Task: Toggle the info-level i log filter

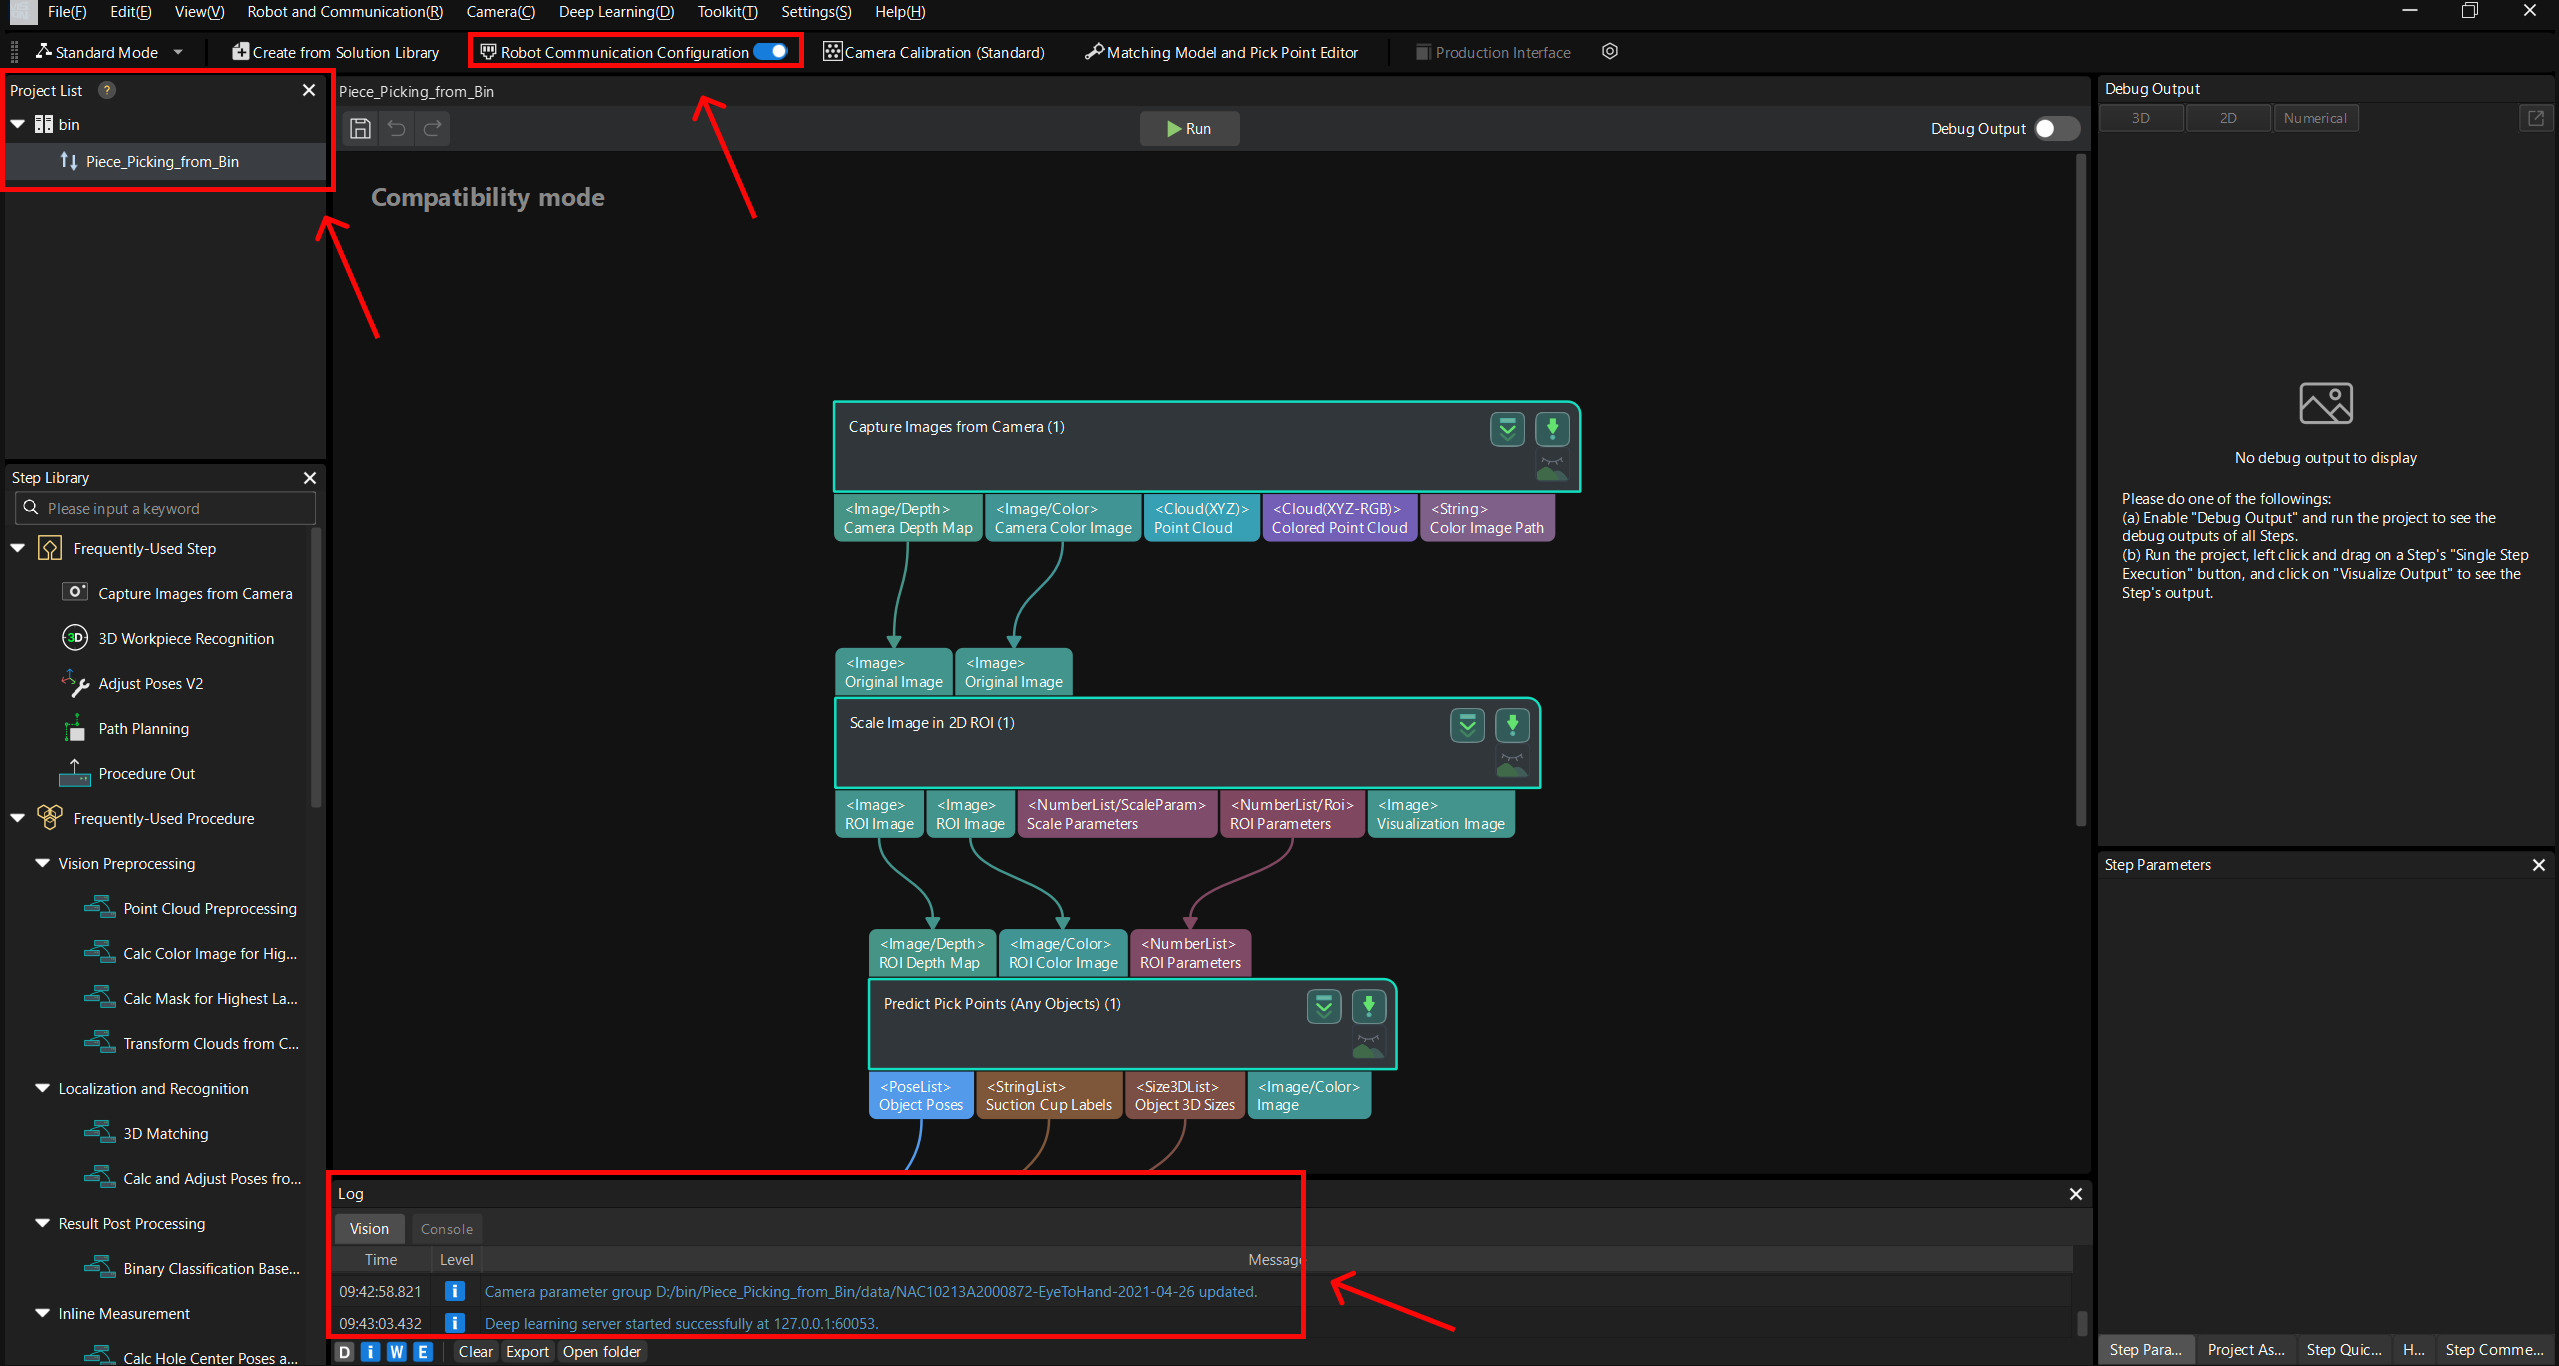Action: coord(371,1352)
